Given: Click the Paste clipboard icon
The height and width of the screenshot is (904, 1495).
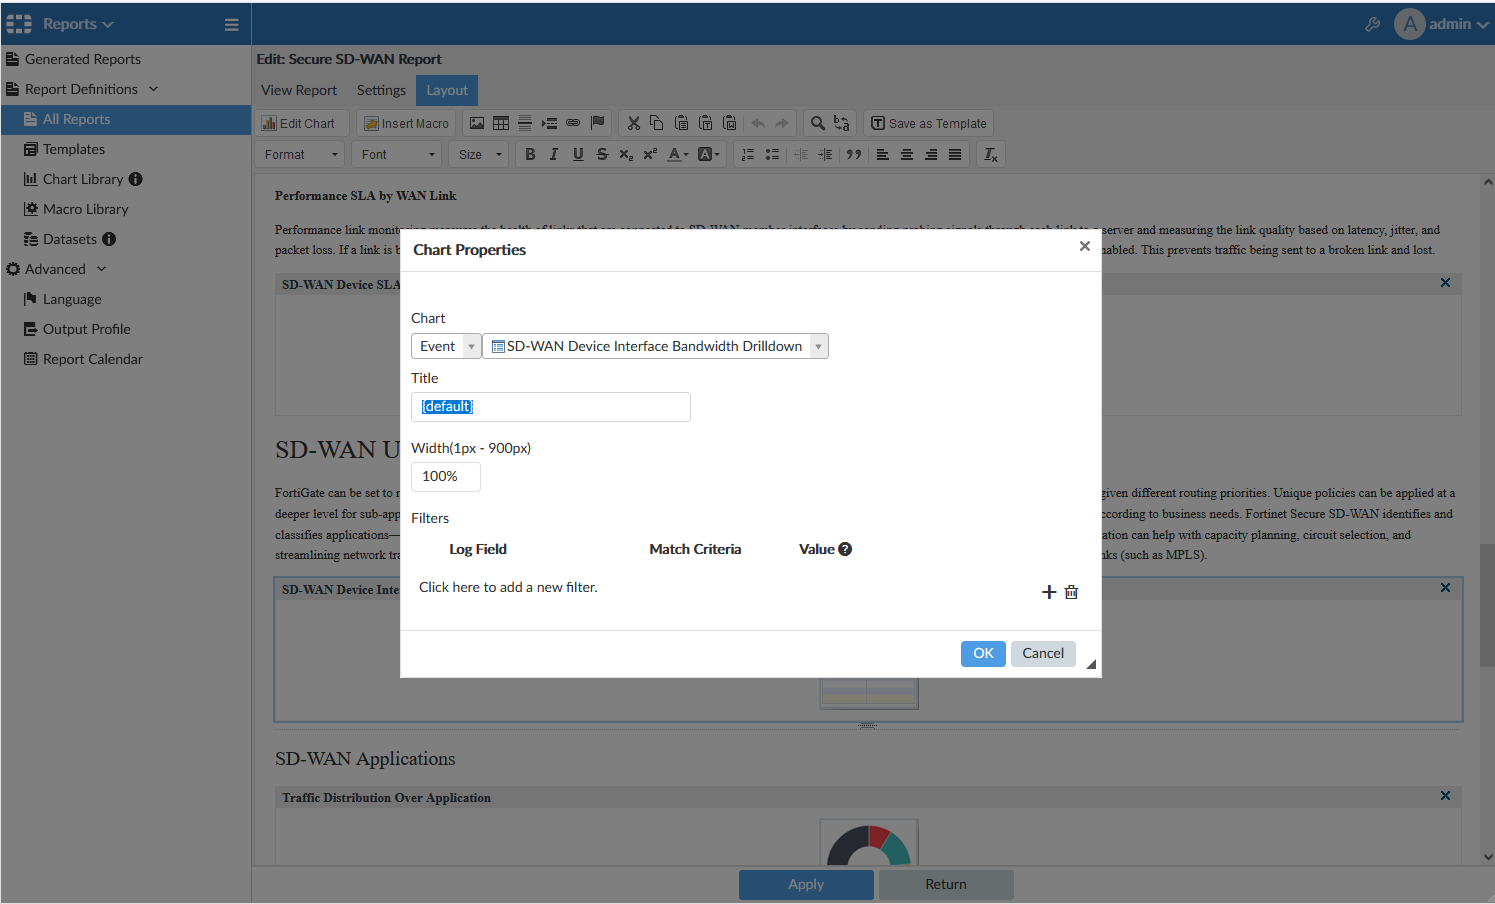Looking at the screenshot, I should (681, 123).
